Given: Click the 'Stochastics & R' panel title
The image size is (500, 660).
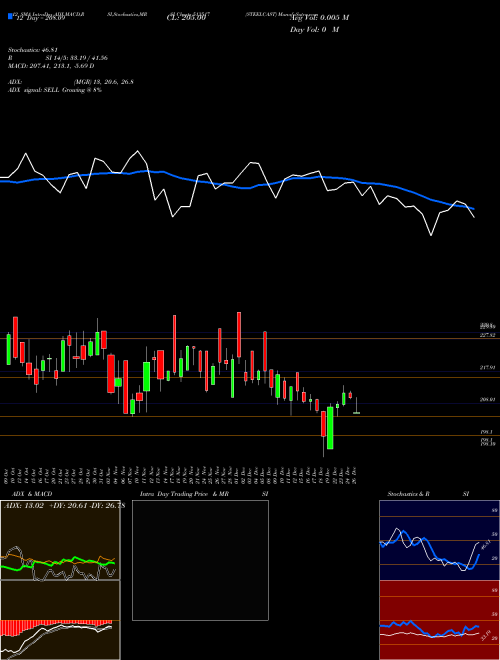Looking at the screenshot, I should pos(408,494).
